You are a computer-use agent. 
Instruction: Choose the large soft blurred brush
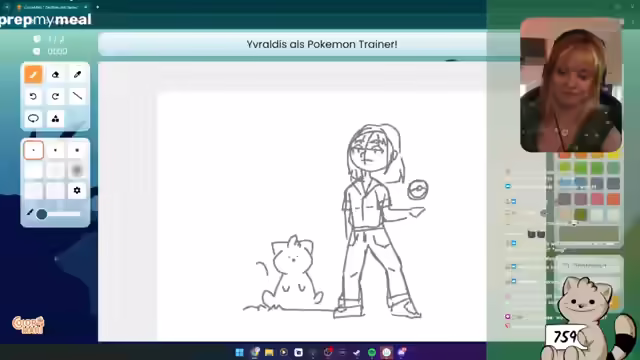tap(77, 170)
